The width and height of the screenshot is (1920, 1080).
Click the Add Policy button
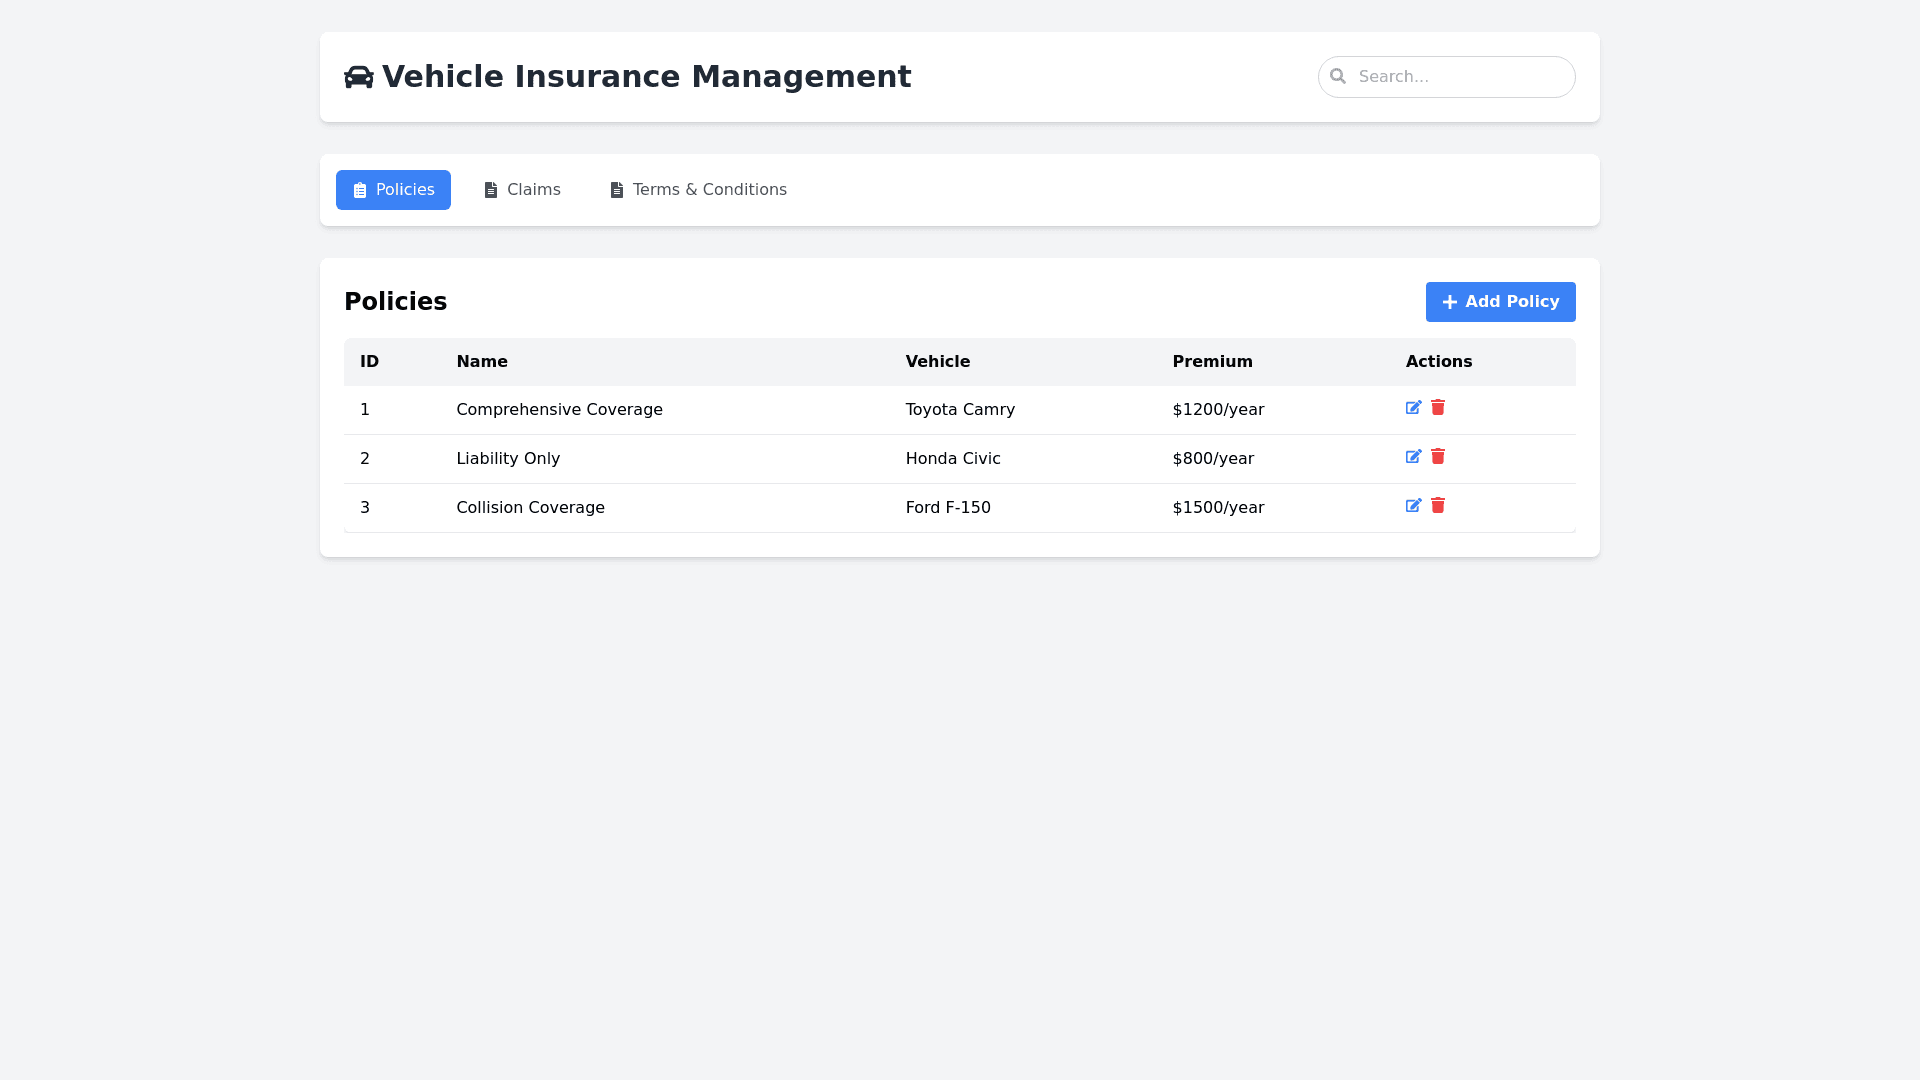coord(1500,302)
